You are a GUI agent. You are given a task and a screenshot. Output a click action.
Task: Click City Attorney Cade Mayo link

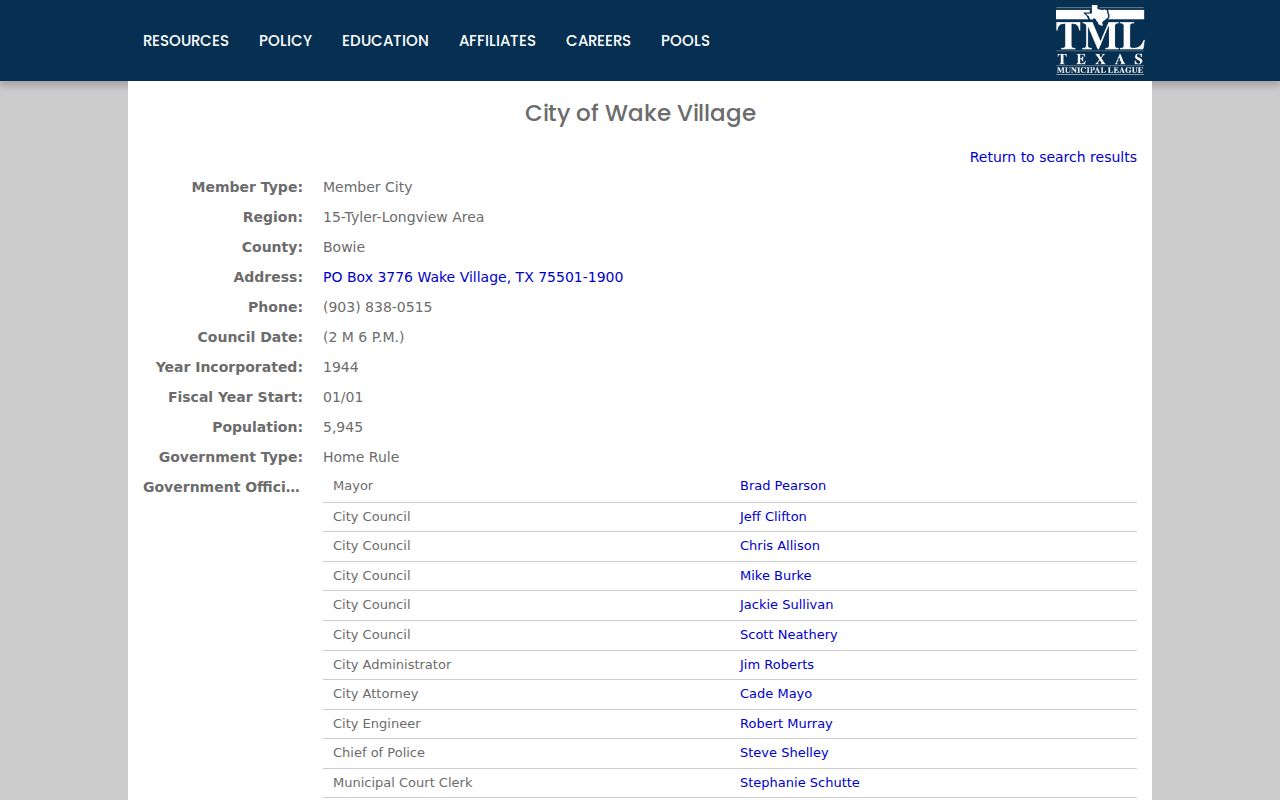pos(776,694)
